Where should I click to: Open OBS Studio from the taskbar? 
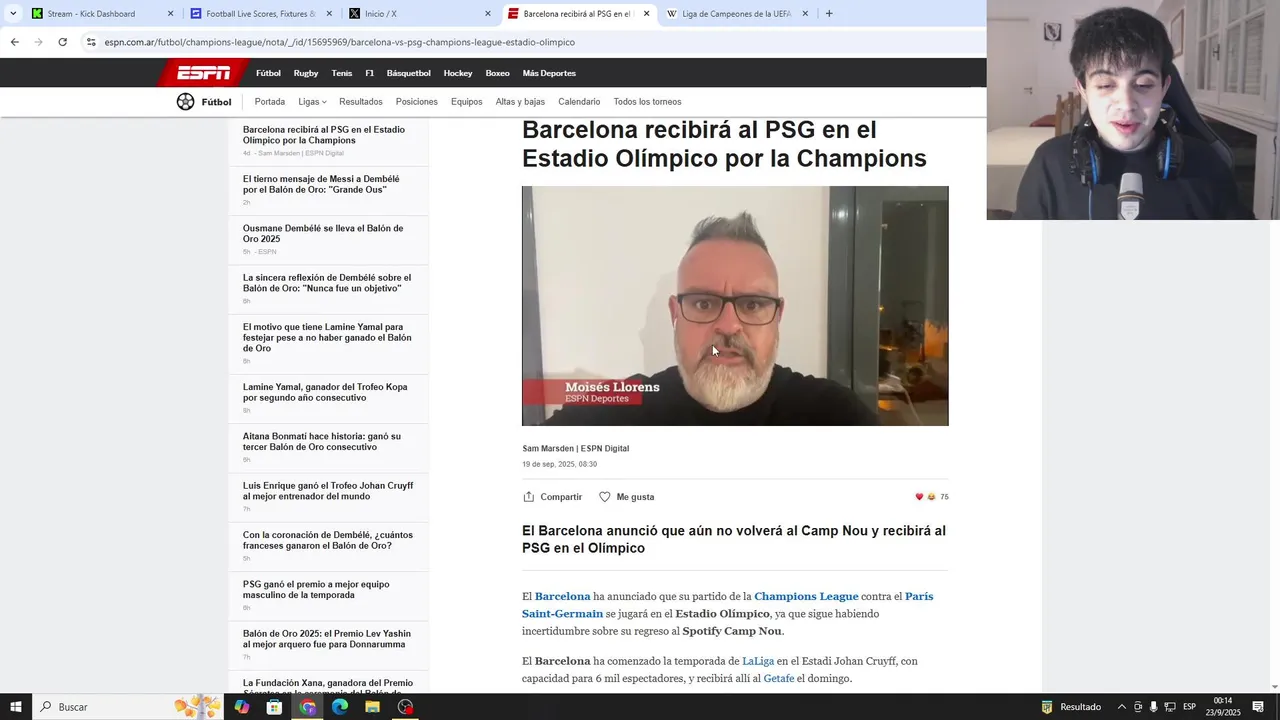coord(405,707)
